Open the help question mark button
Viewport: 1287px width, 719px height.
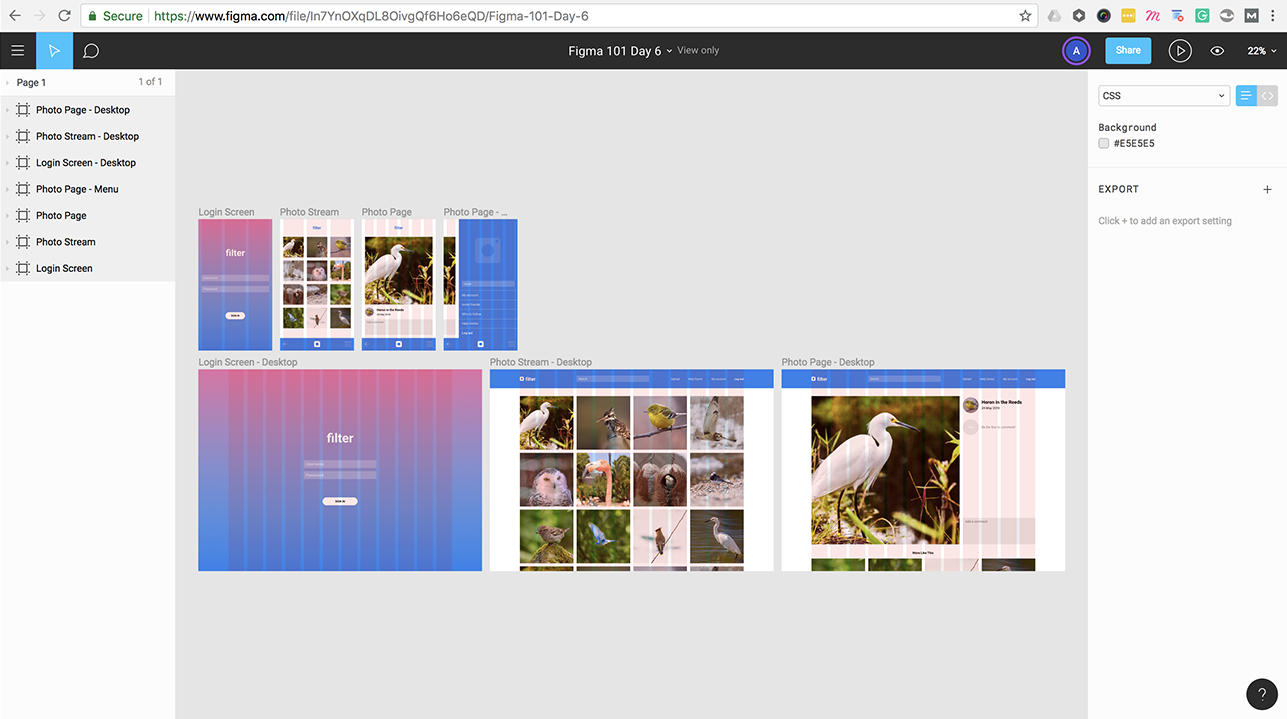point(1261,694)
